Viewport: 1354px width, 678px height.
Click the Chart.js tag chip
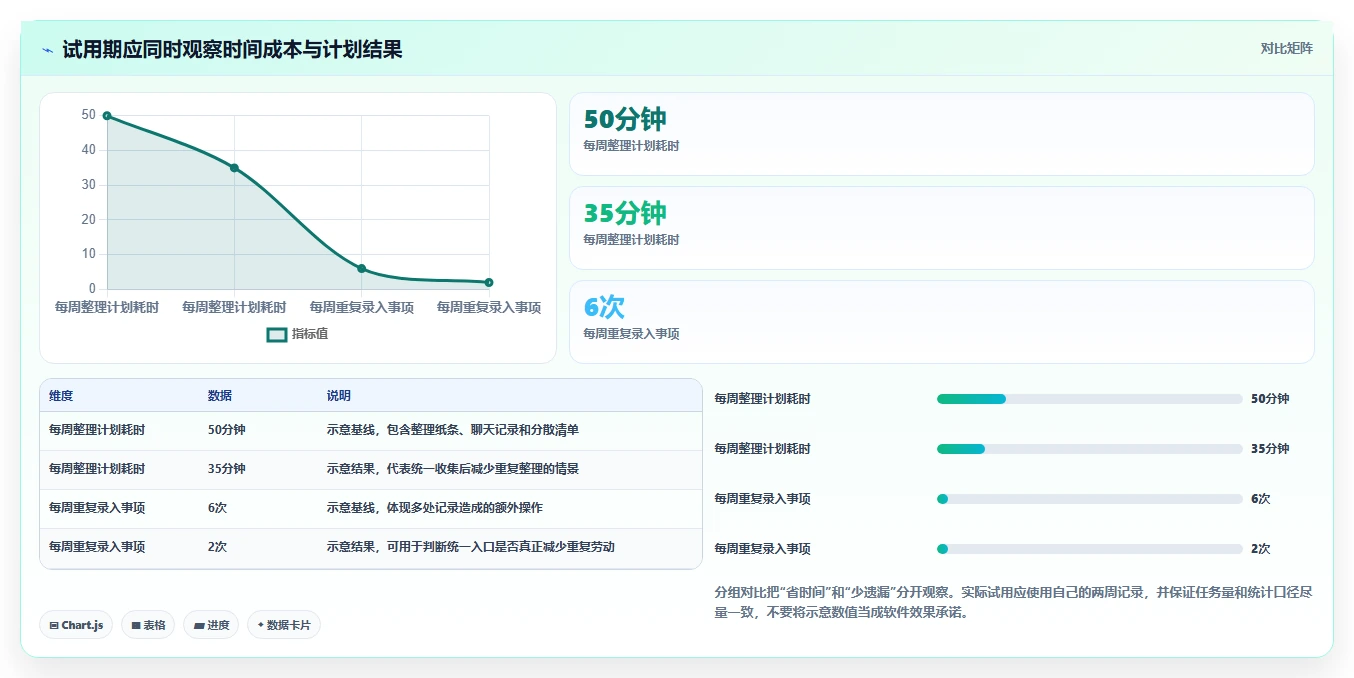(76, 625)
